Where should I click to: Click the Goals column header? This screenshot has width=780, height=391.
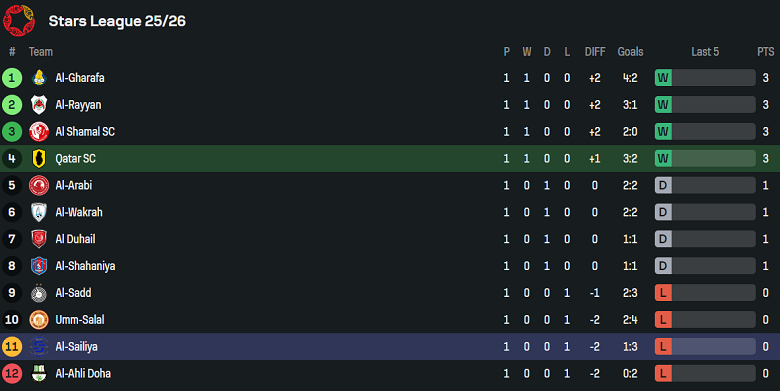[x=630, y=52]
